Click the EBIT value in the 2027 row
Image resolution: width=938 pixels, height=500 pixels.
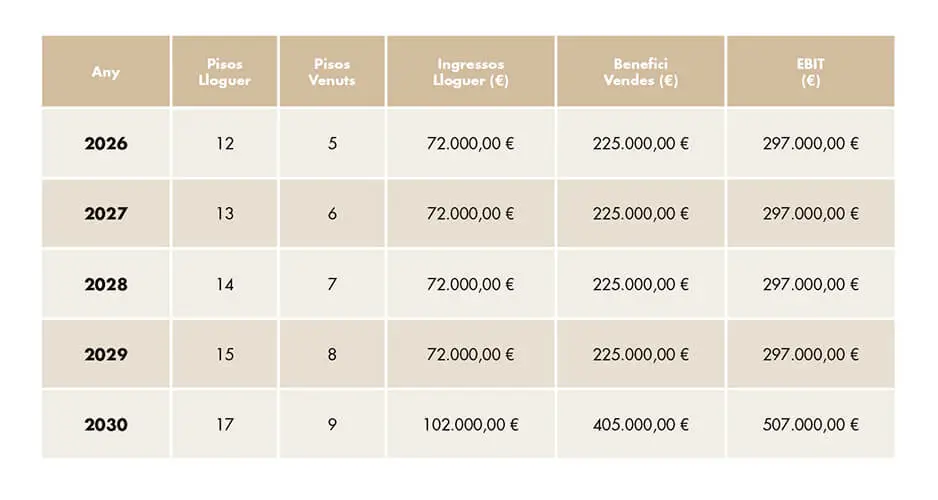(810, 214)
